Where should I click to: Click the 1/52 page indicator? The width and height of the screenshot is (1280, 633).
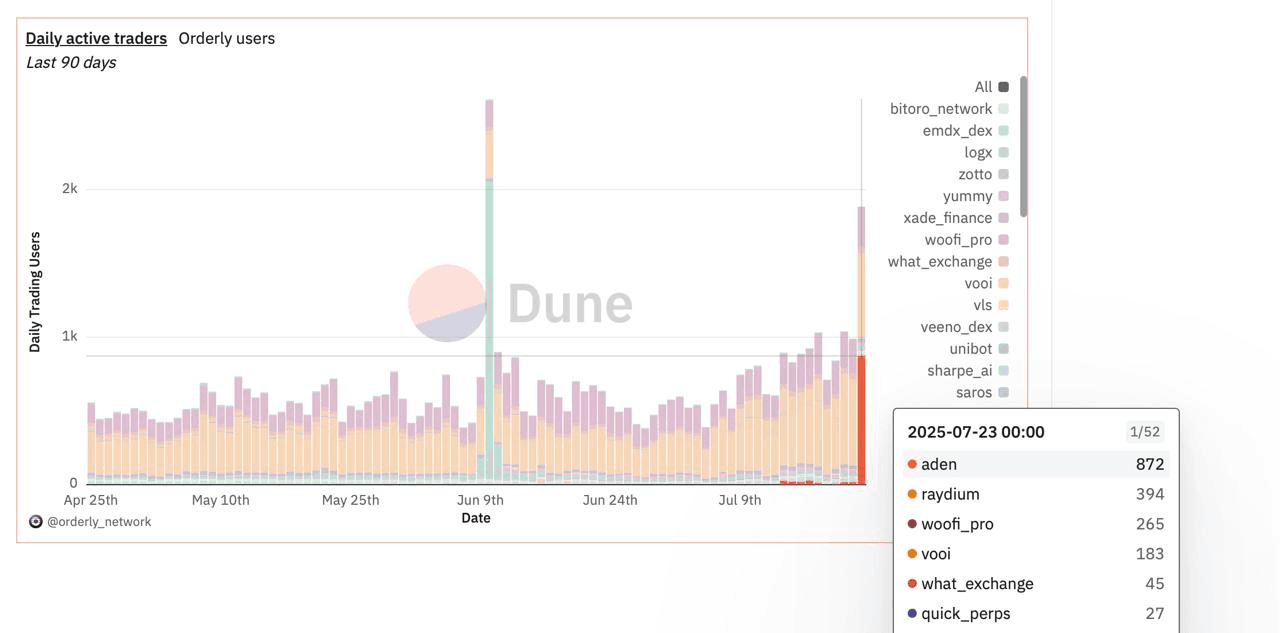(x=1144, y=432)
